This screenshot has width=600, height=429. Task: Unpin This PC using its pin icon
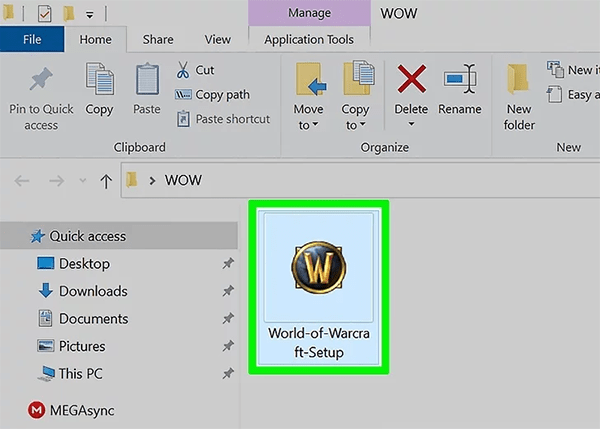pyautogui.click(x=228, y=373)
